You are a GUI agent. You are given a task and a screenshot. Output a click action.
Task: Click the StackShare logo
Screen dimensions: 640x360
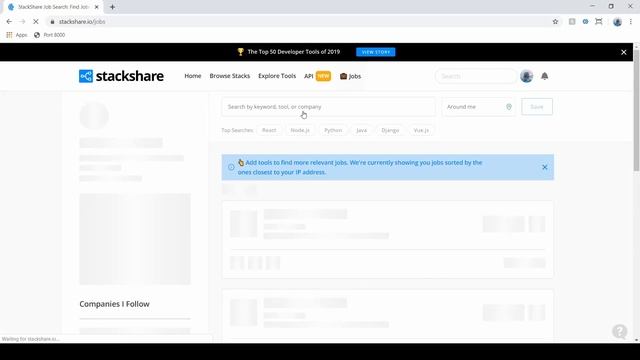point(121,76)
